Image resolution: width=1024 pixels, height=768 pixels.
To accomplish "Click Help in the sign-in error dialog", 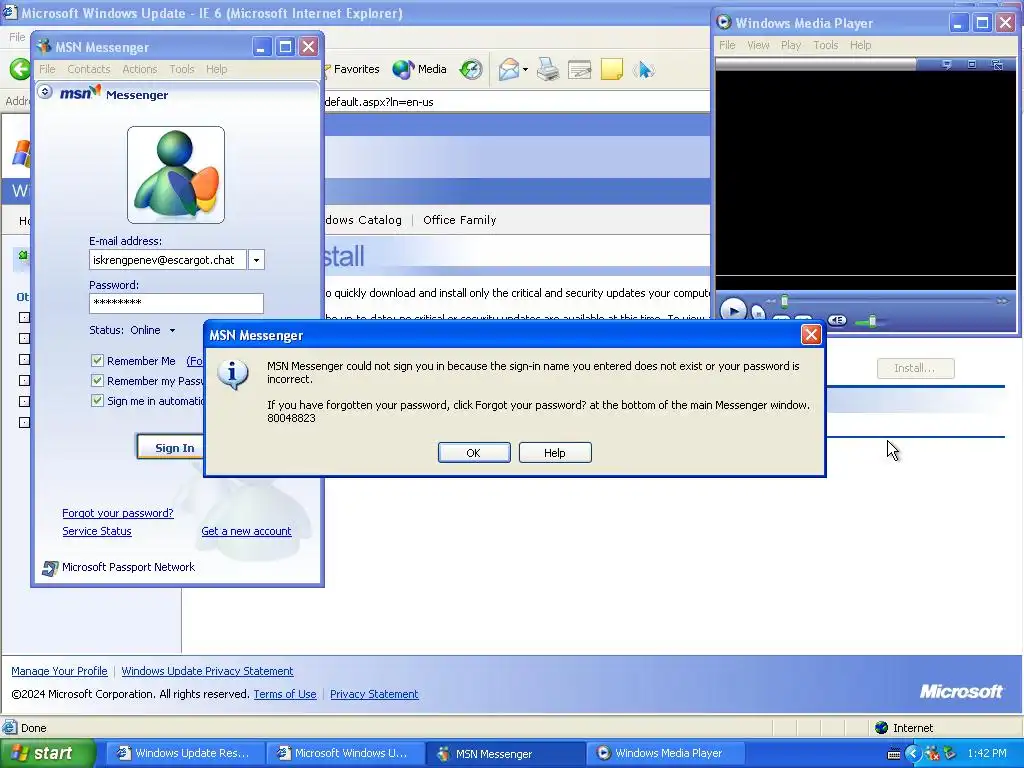I will point(555,453).
